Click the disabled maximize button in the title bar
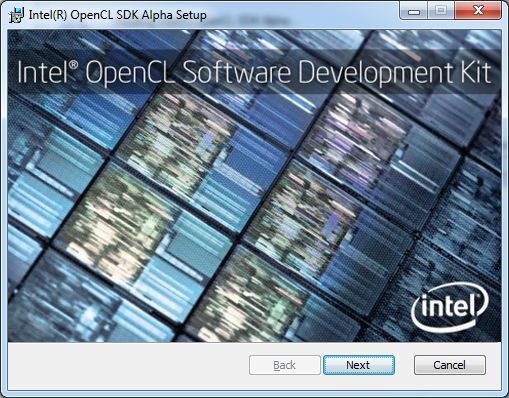 pyautogui.click(x=441, y=11)
